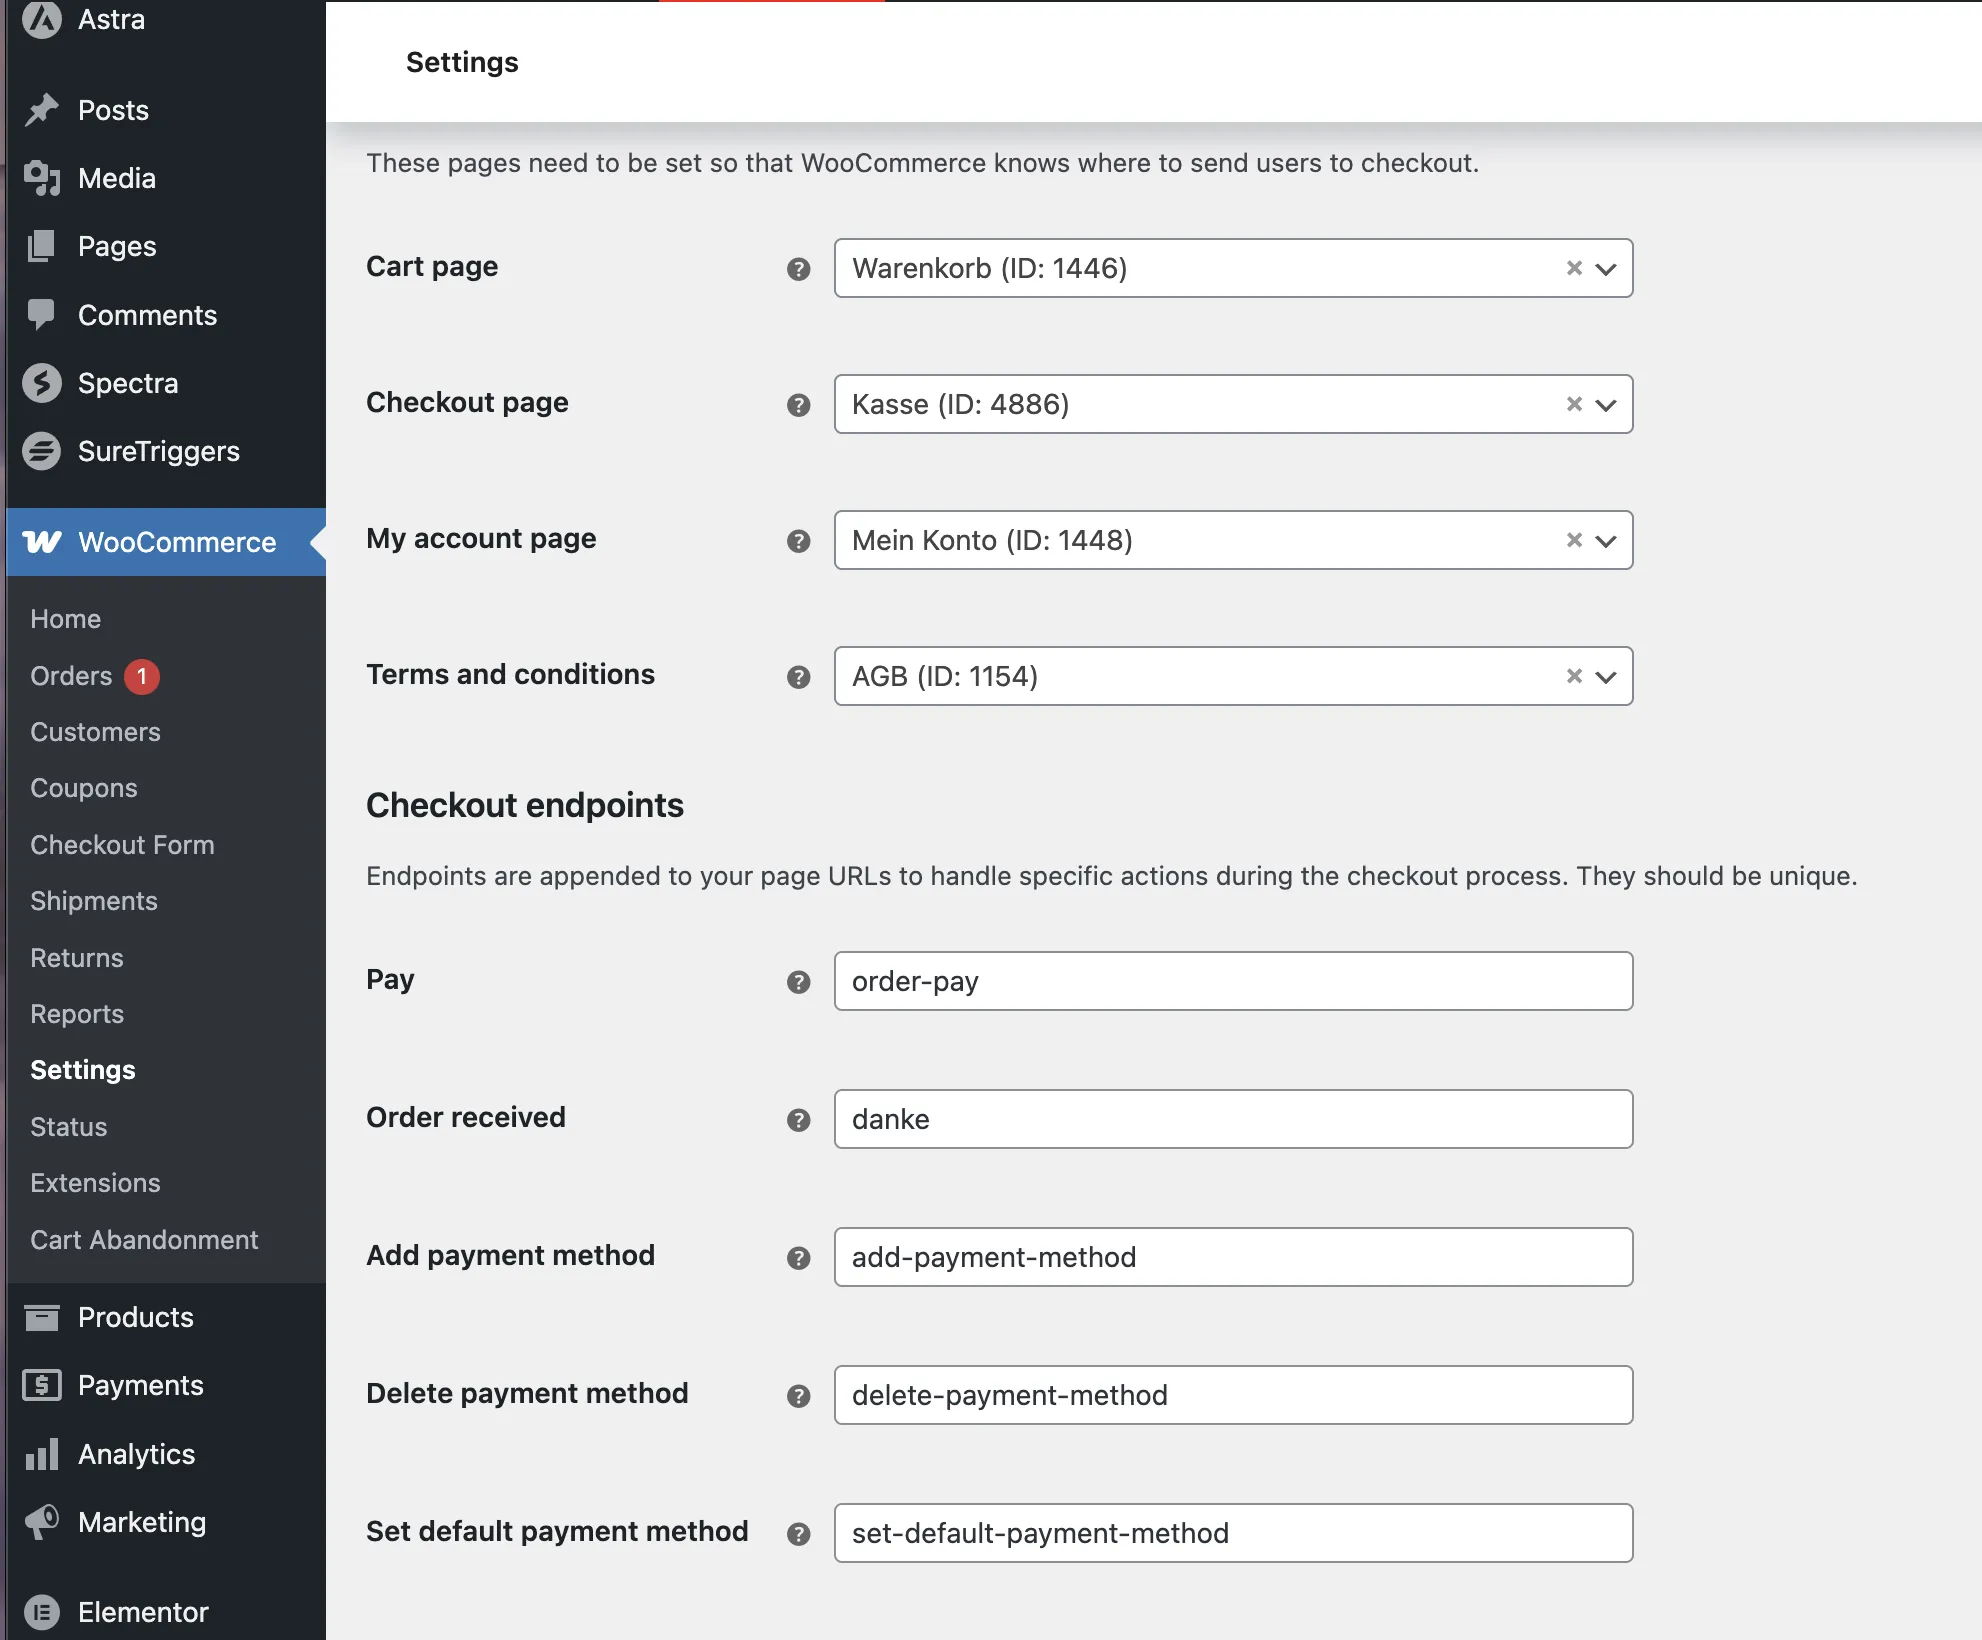Go to Checkout Form submenu item

pyautogui.click(x=122, y=845)
